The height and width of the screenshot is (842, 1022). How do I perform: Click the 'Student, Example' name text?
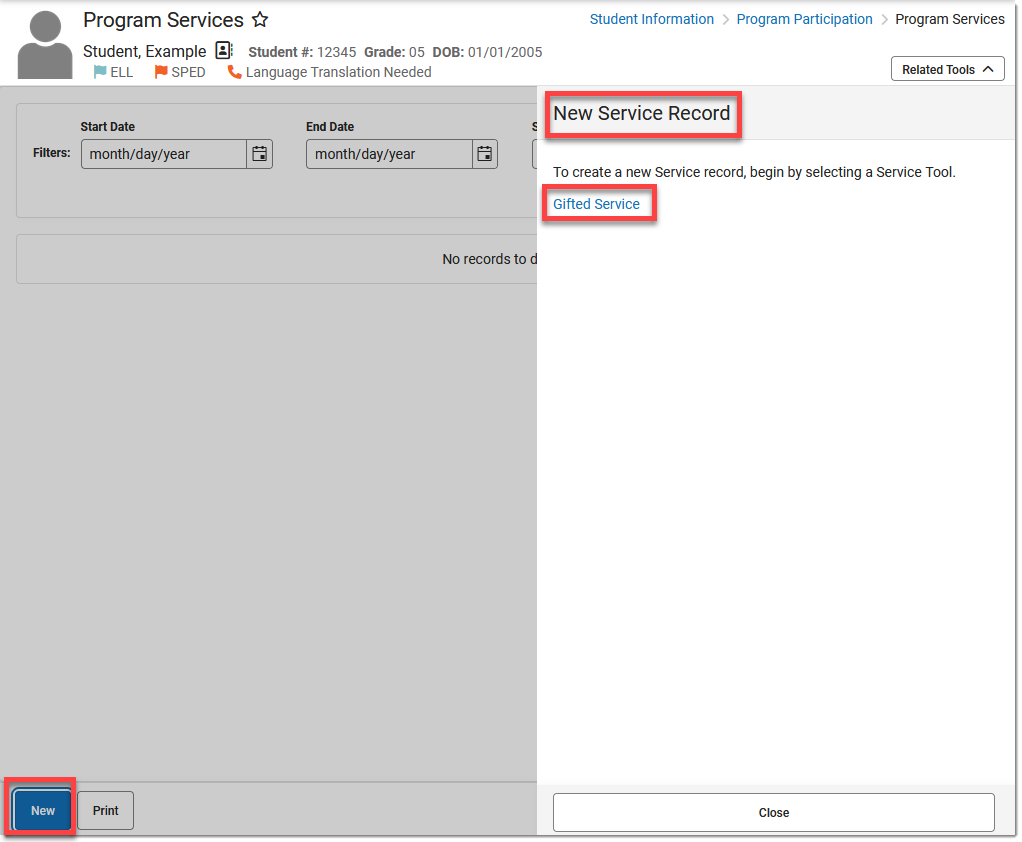(145, 51)
